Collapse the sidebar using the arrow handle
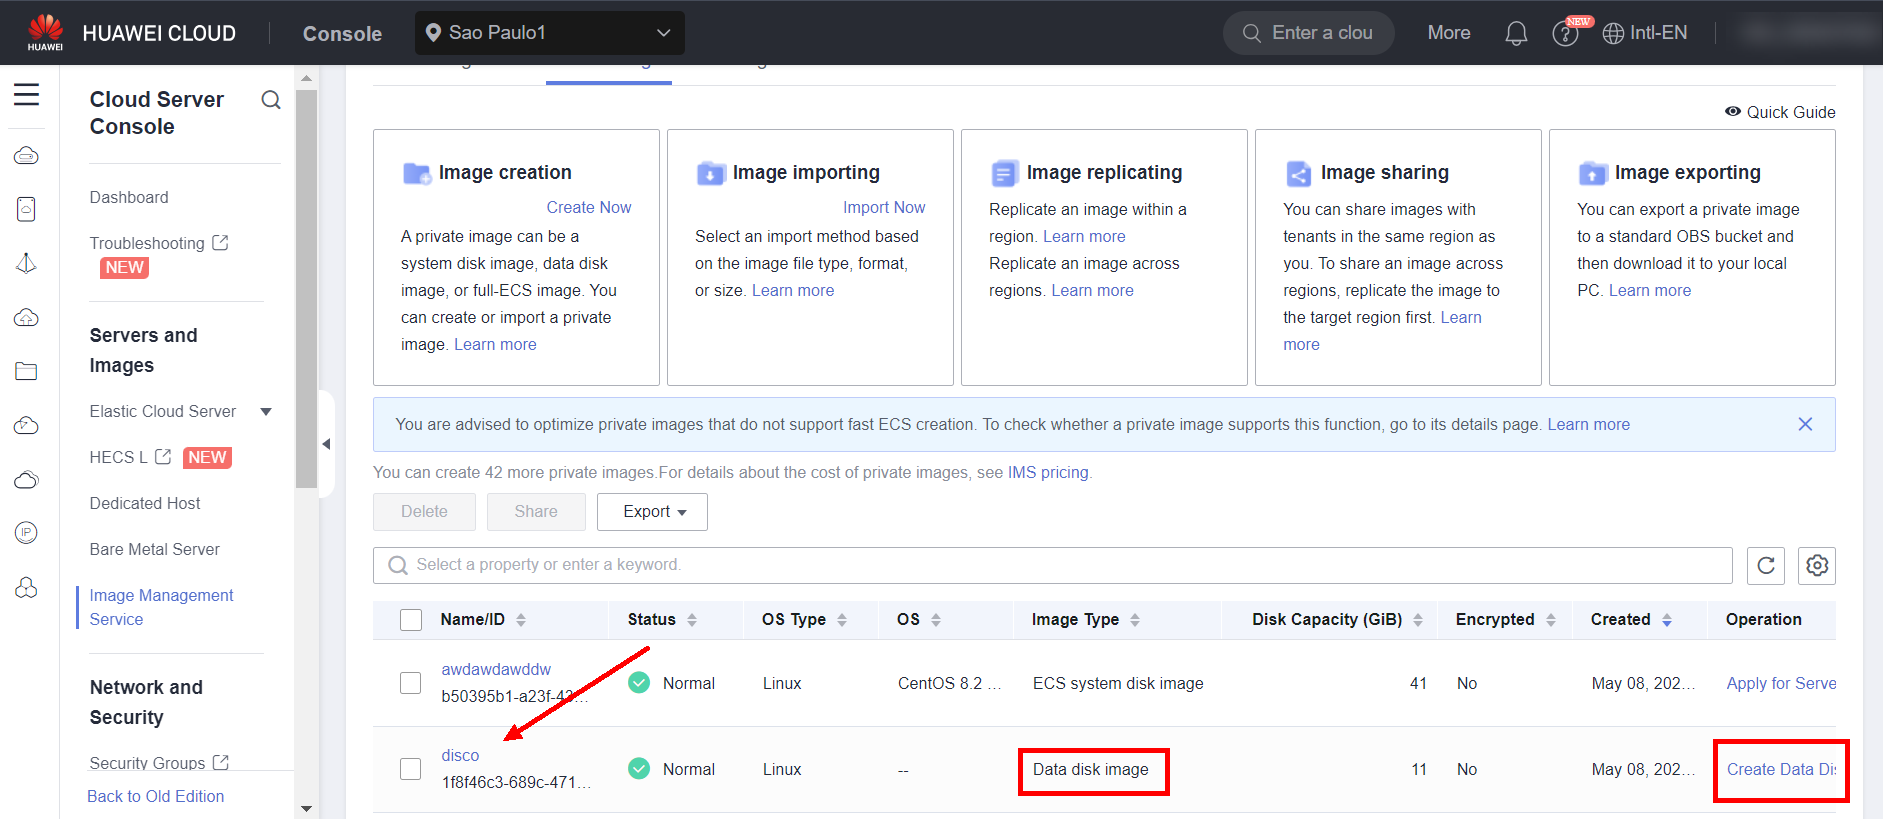Screen dimensions: 1883x819 (326, 444)
